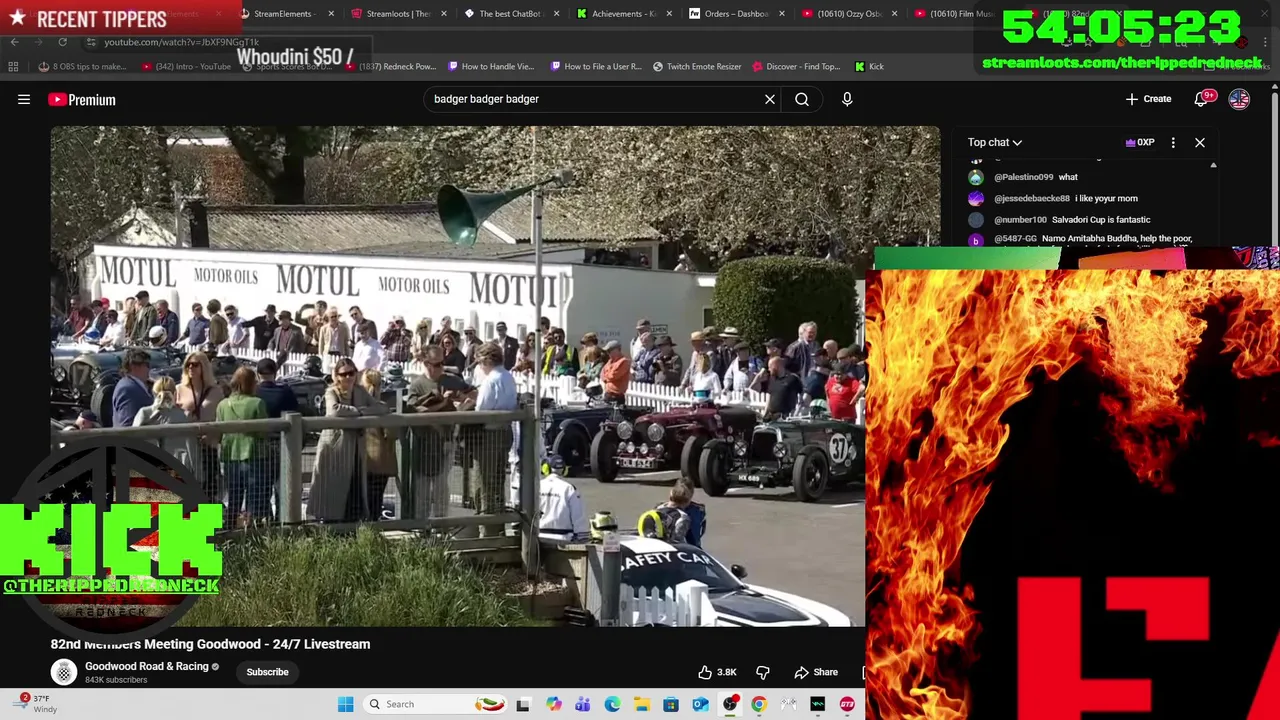The image size is (1280, 720).
Task: Go to YouTube Premium home logo
Action: coord(82,99)
